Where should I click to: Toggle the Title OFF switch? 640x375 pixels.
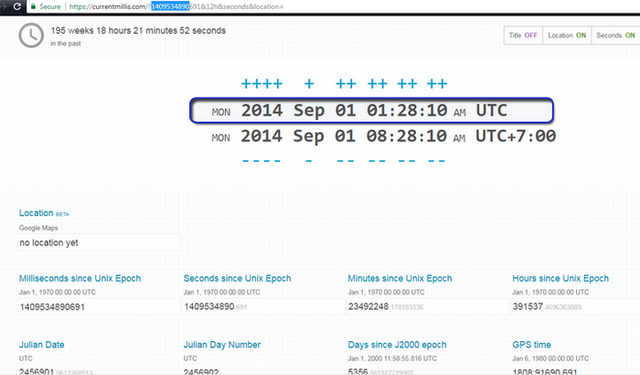click(x=523, y=36)
